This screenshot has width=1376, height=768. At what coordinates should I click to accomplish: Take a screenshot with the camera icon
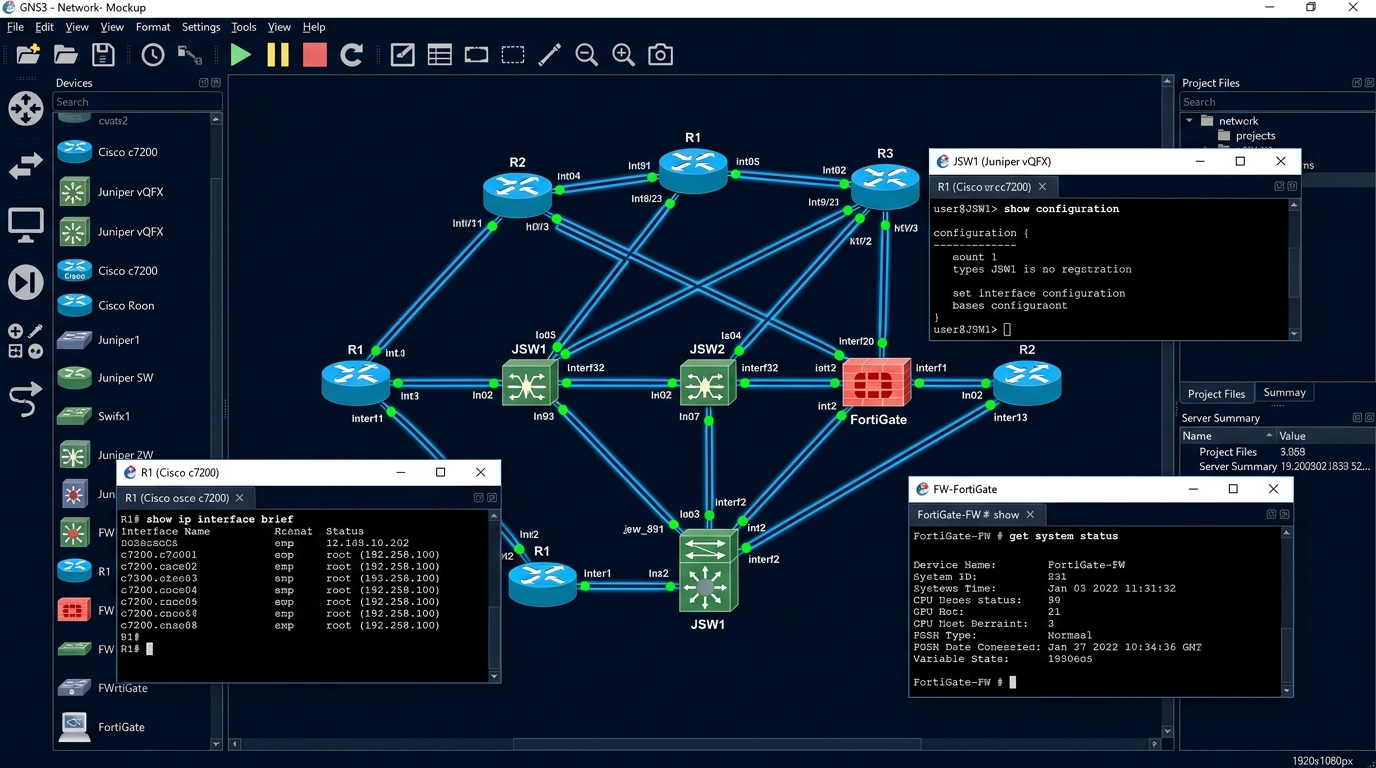[x=660, y=54]
